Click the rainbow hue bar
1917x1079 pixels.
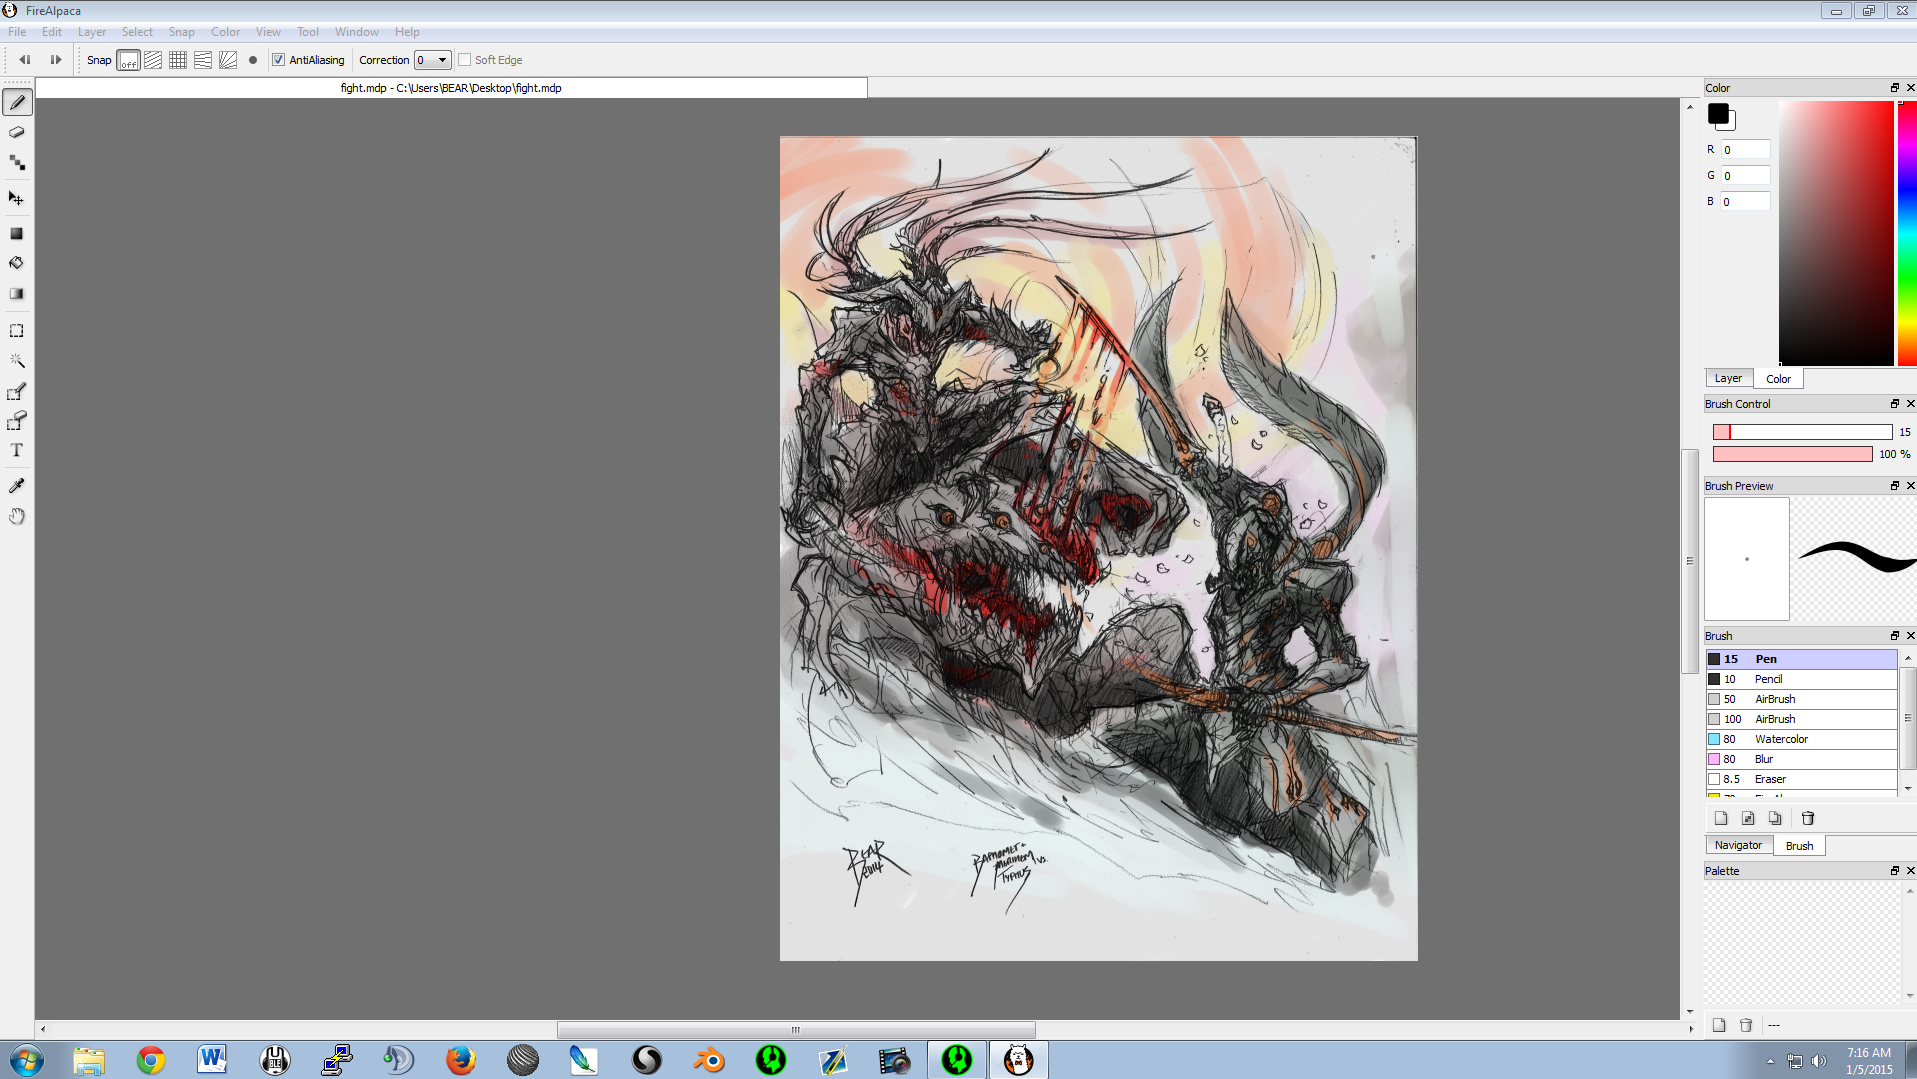pos(1907,233)
